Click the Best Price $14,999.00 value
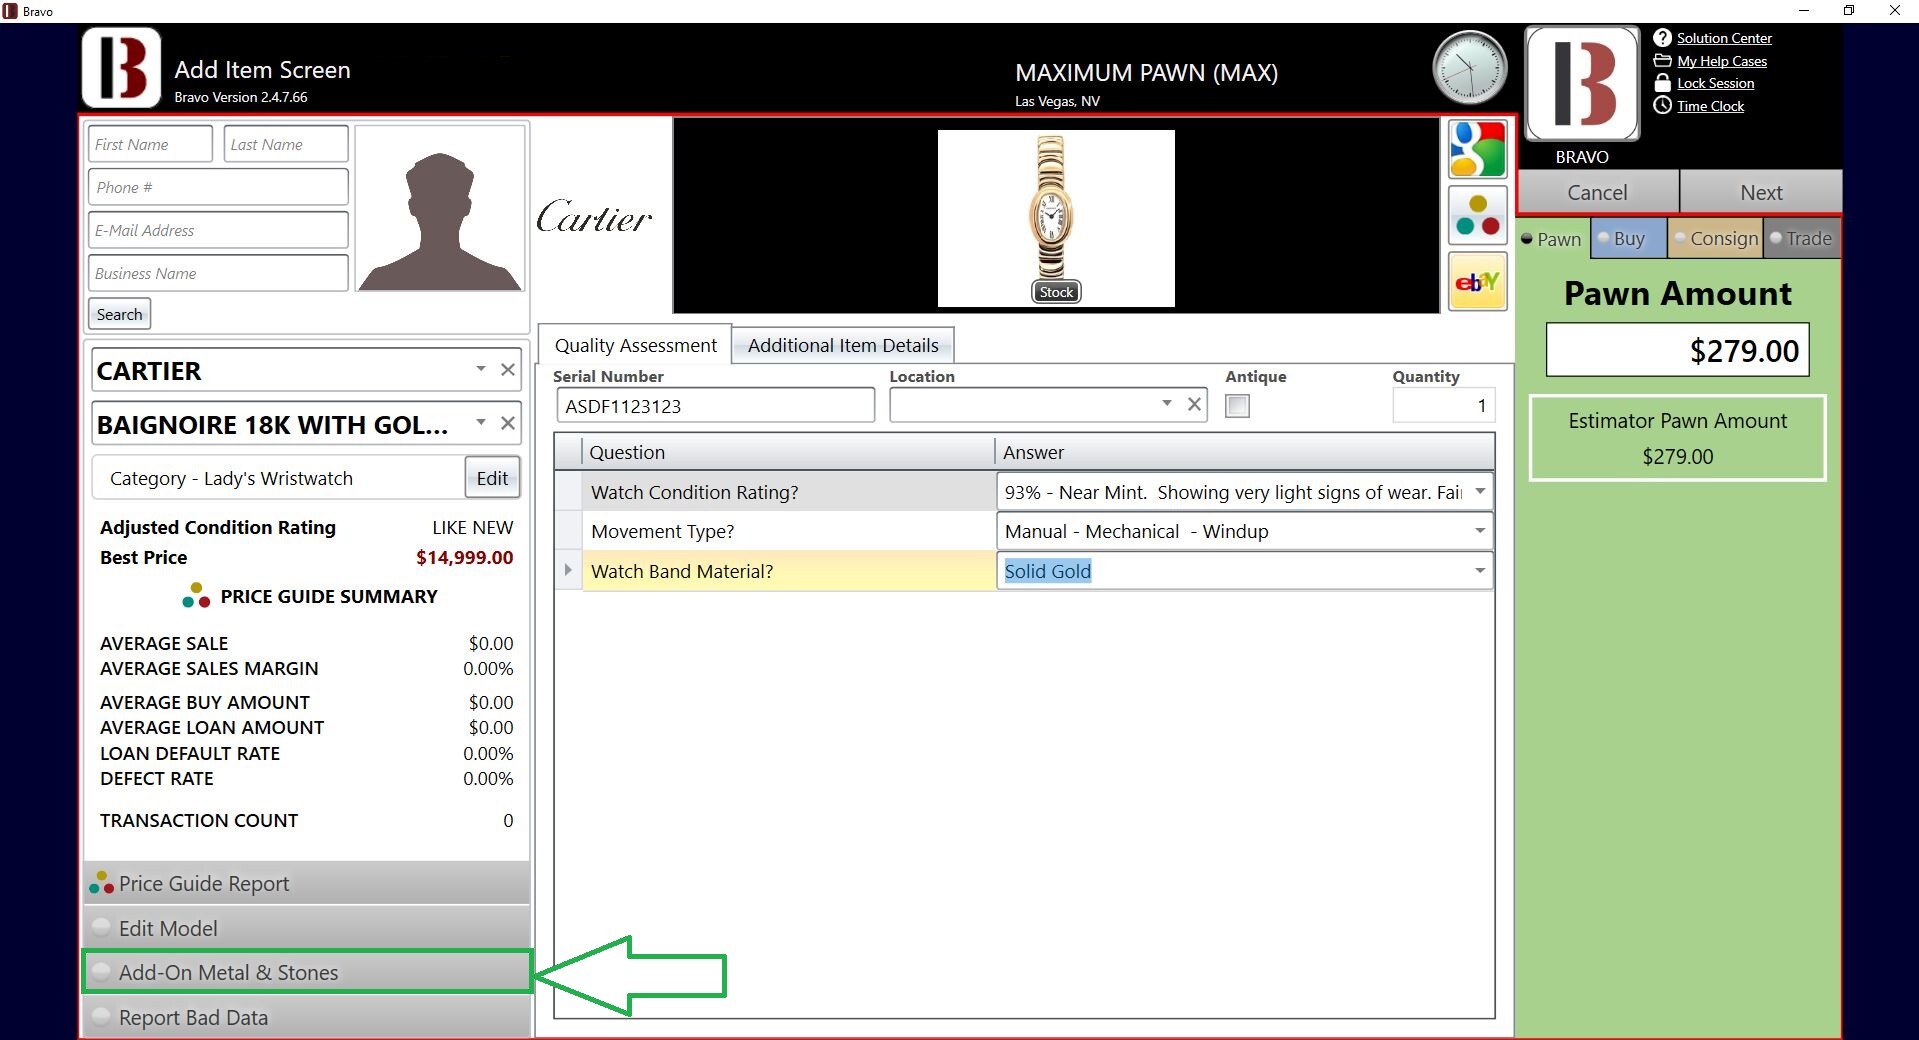This screenshot has height=1040, width=1919. (x=464, y=557)
